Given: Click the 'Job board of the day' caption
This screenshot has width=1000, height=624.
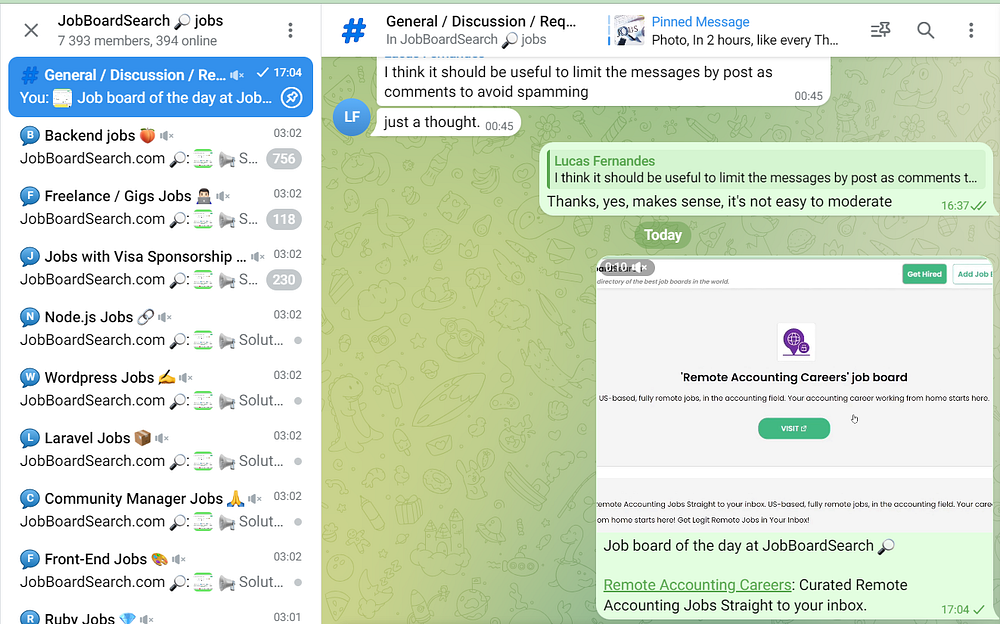Looking at the screenshot, I should click(749, 546).
